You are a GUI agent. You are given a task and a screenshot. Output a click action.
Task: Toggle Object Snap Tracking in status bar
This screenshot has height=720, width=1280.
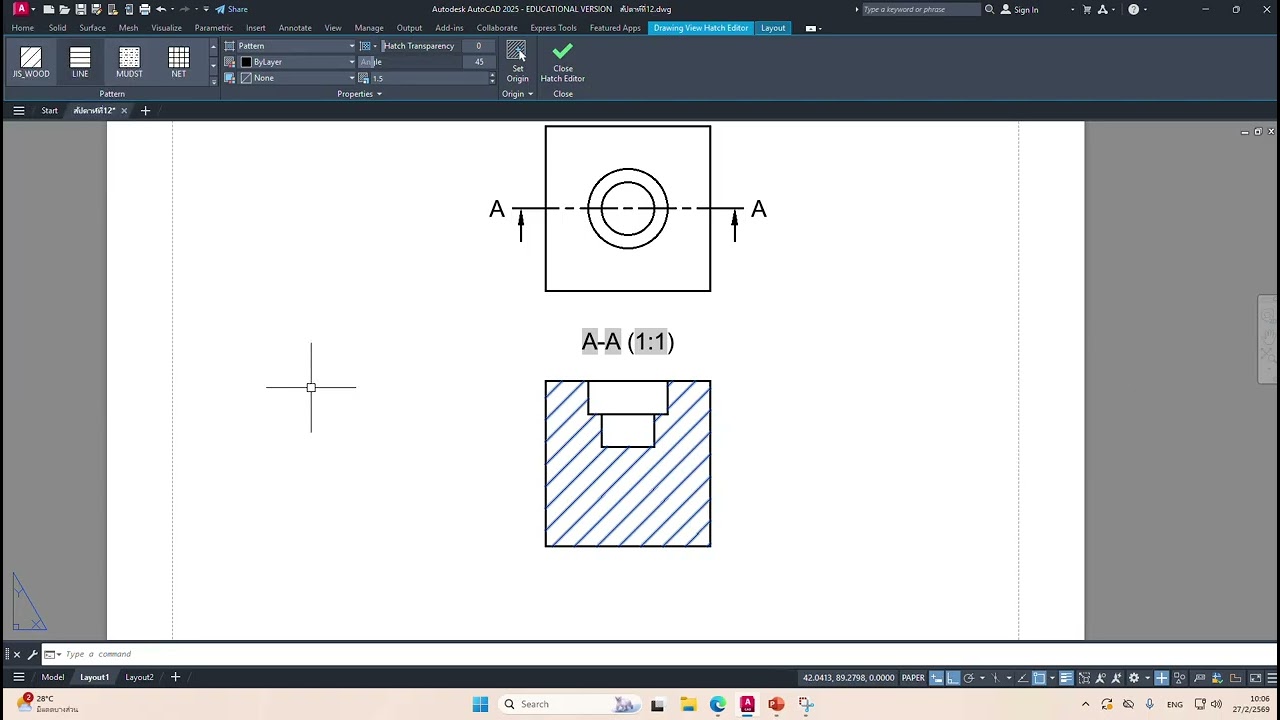coord(1023,678)
